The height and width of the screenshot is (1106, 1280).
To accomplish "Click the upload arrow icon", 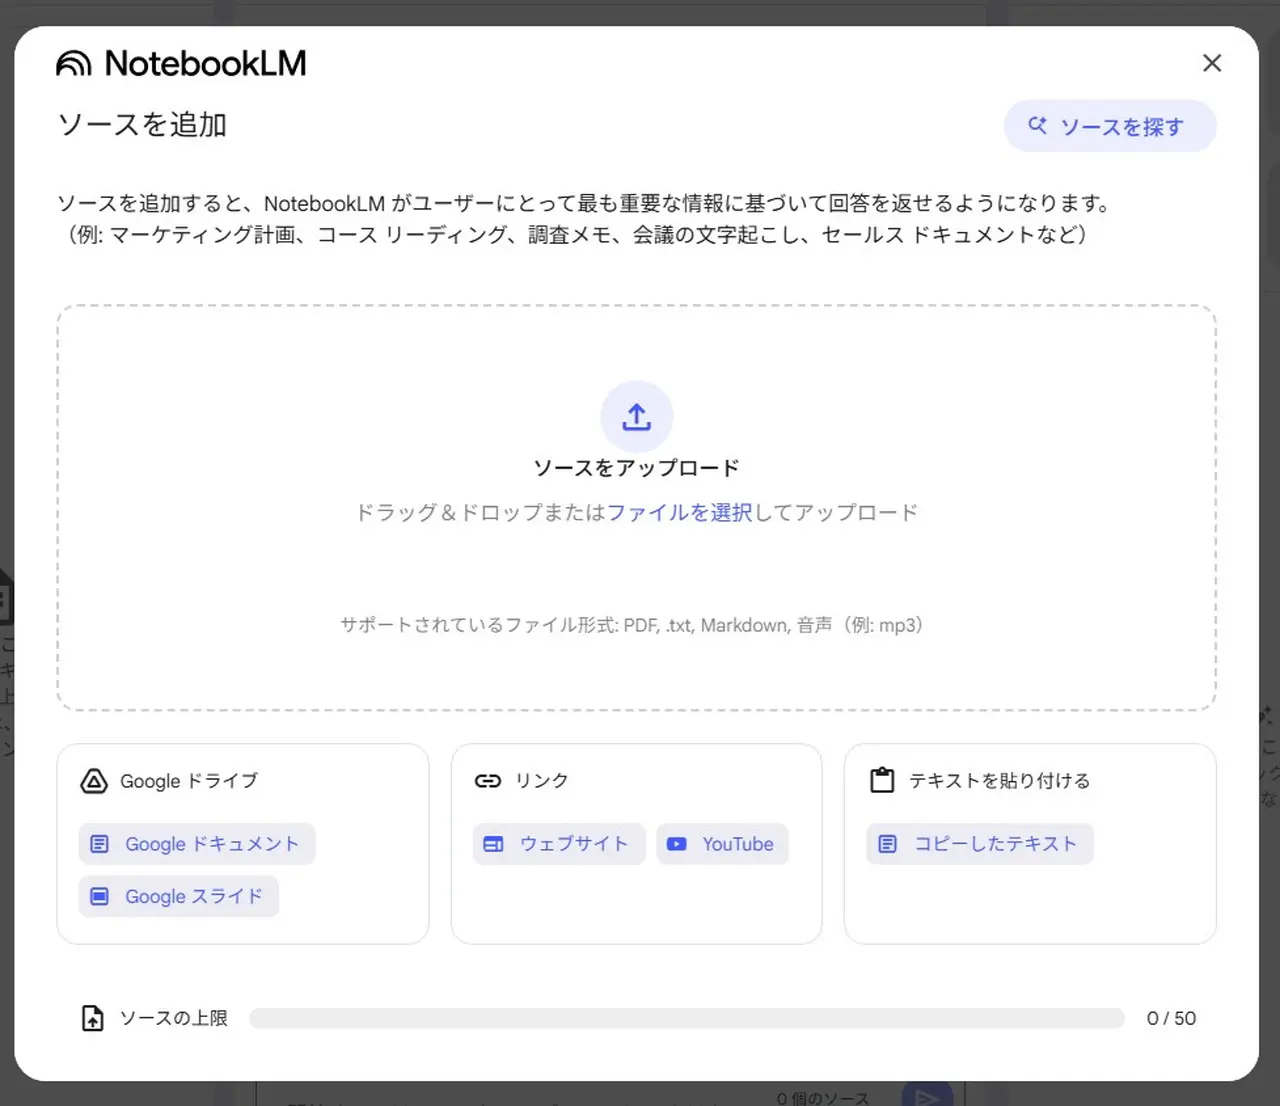I will (636, 416).
